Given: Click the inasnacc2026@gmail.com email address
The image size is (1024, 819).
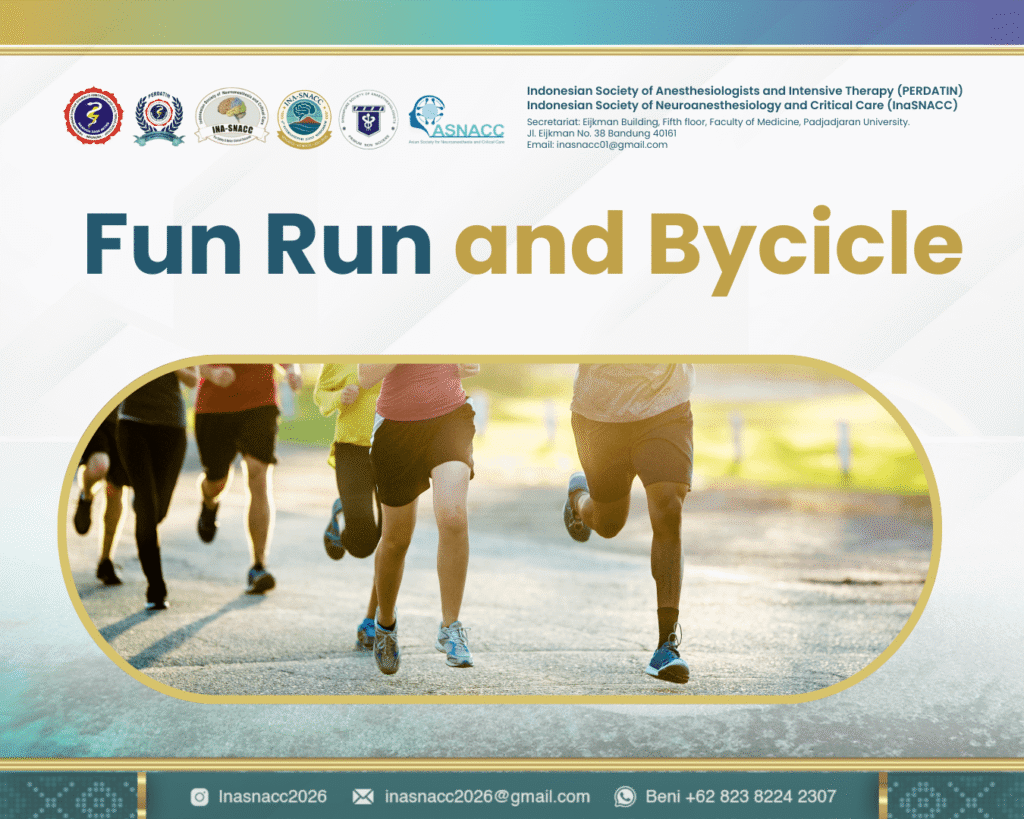Looking at the screenshot, I should coord(487,797).
